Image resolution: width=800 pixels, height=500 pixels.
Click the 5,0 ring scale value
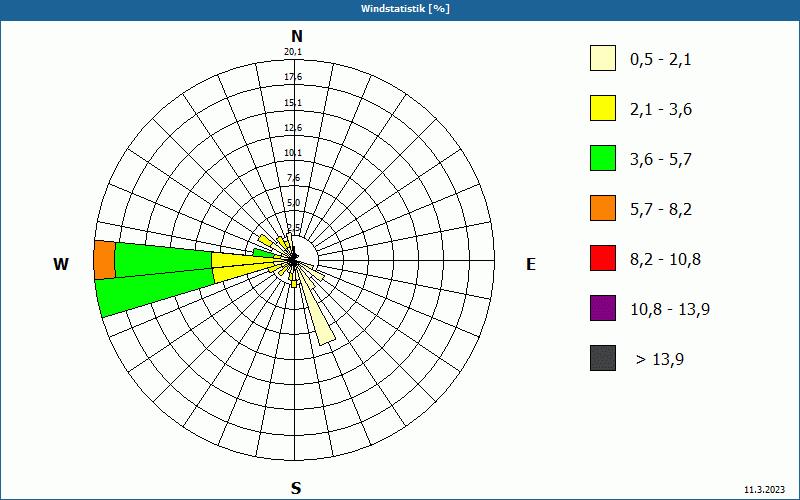(x=293, y=203)
